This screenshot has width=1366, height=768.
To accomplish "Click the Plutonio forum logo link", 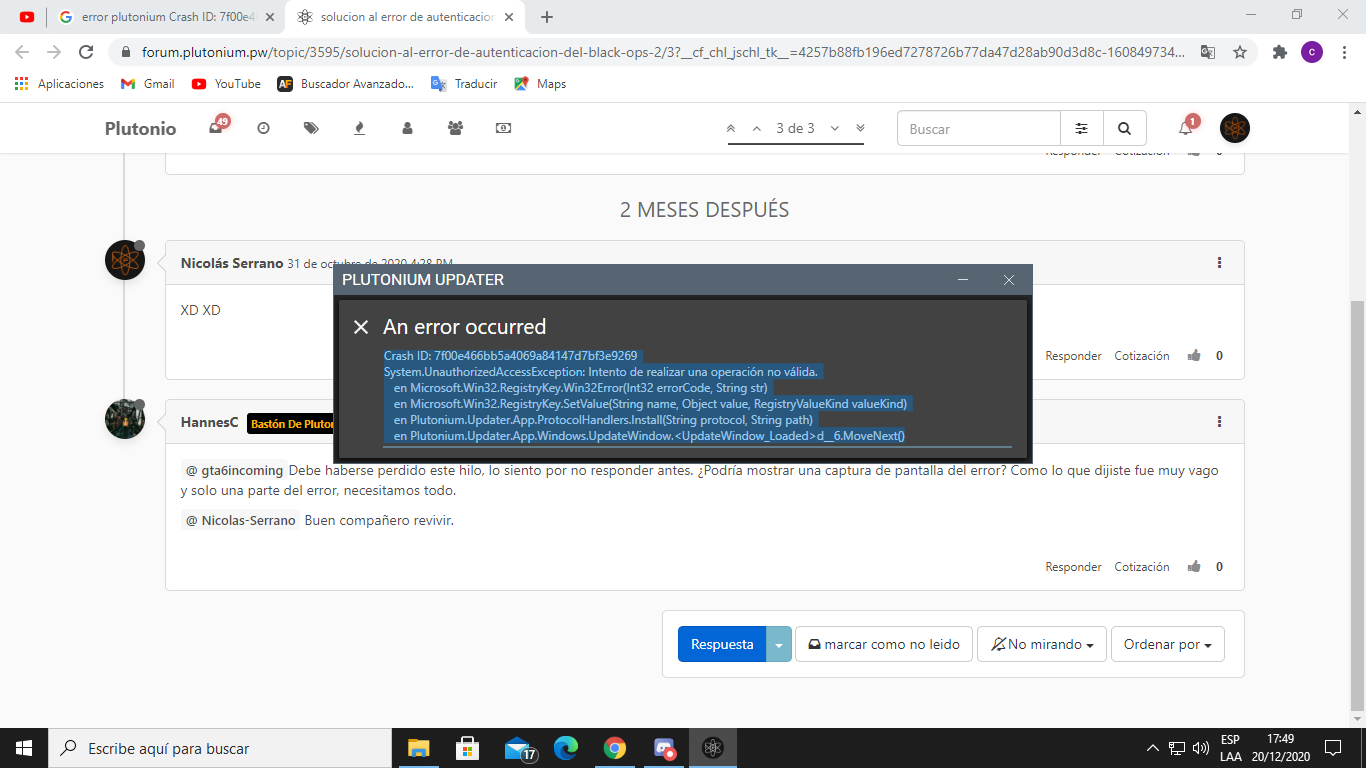I will [140, 128].
